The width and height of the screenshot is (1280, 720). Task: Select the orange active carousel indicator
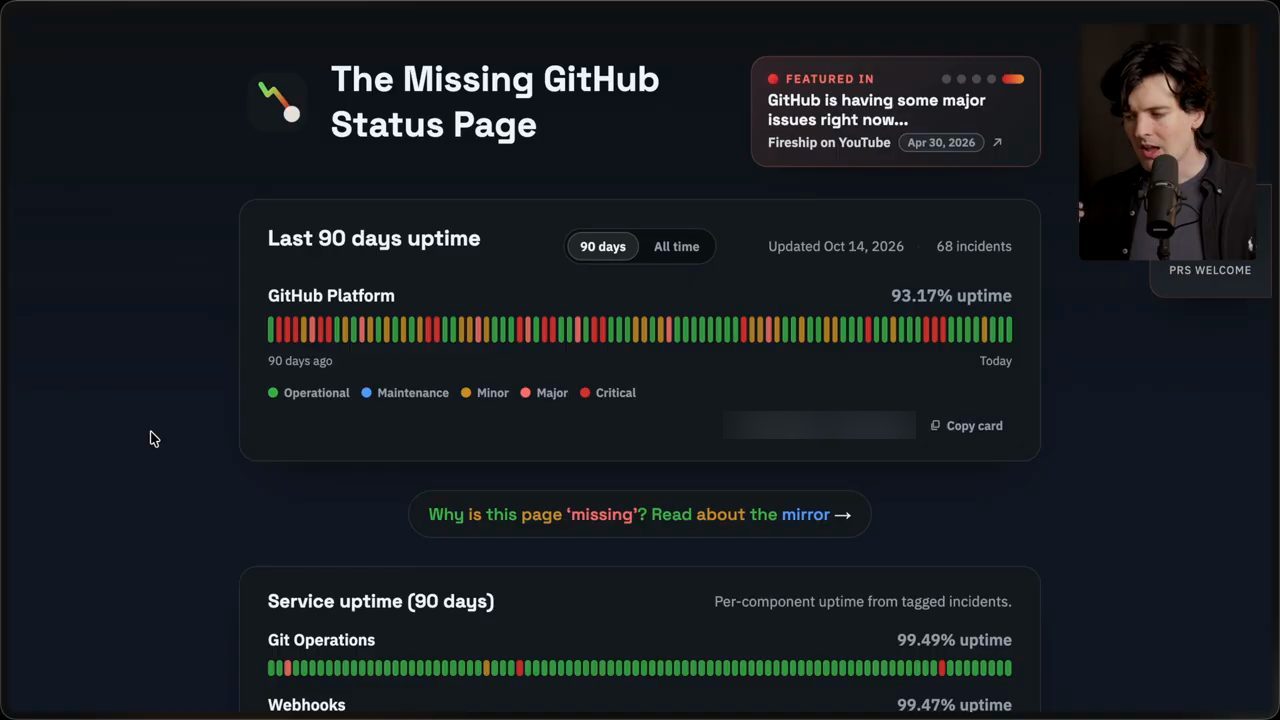pyautogui.click(x=1013, y=79)
